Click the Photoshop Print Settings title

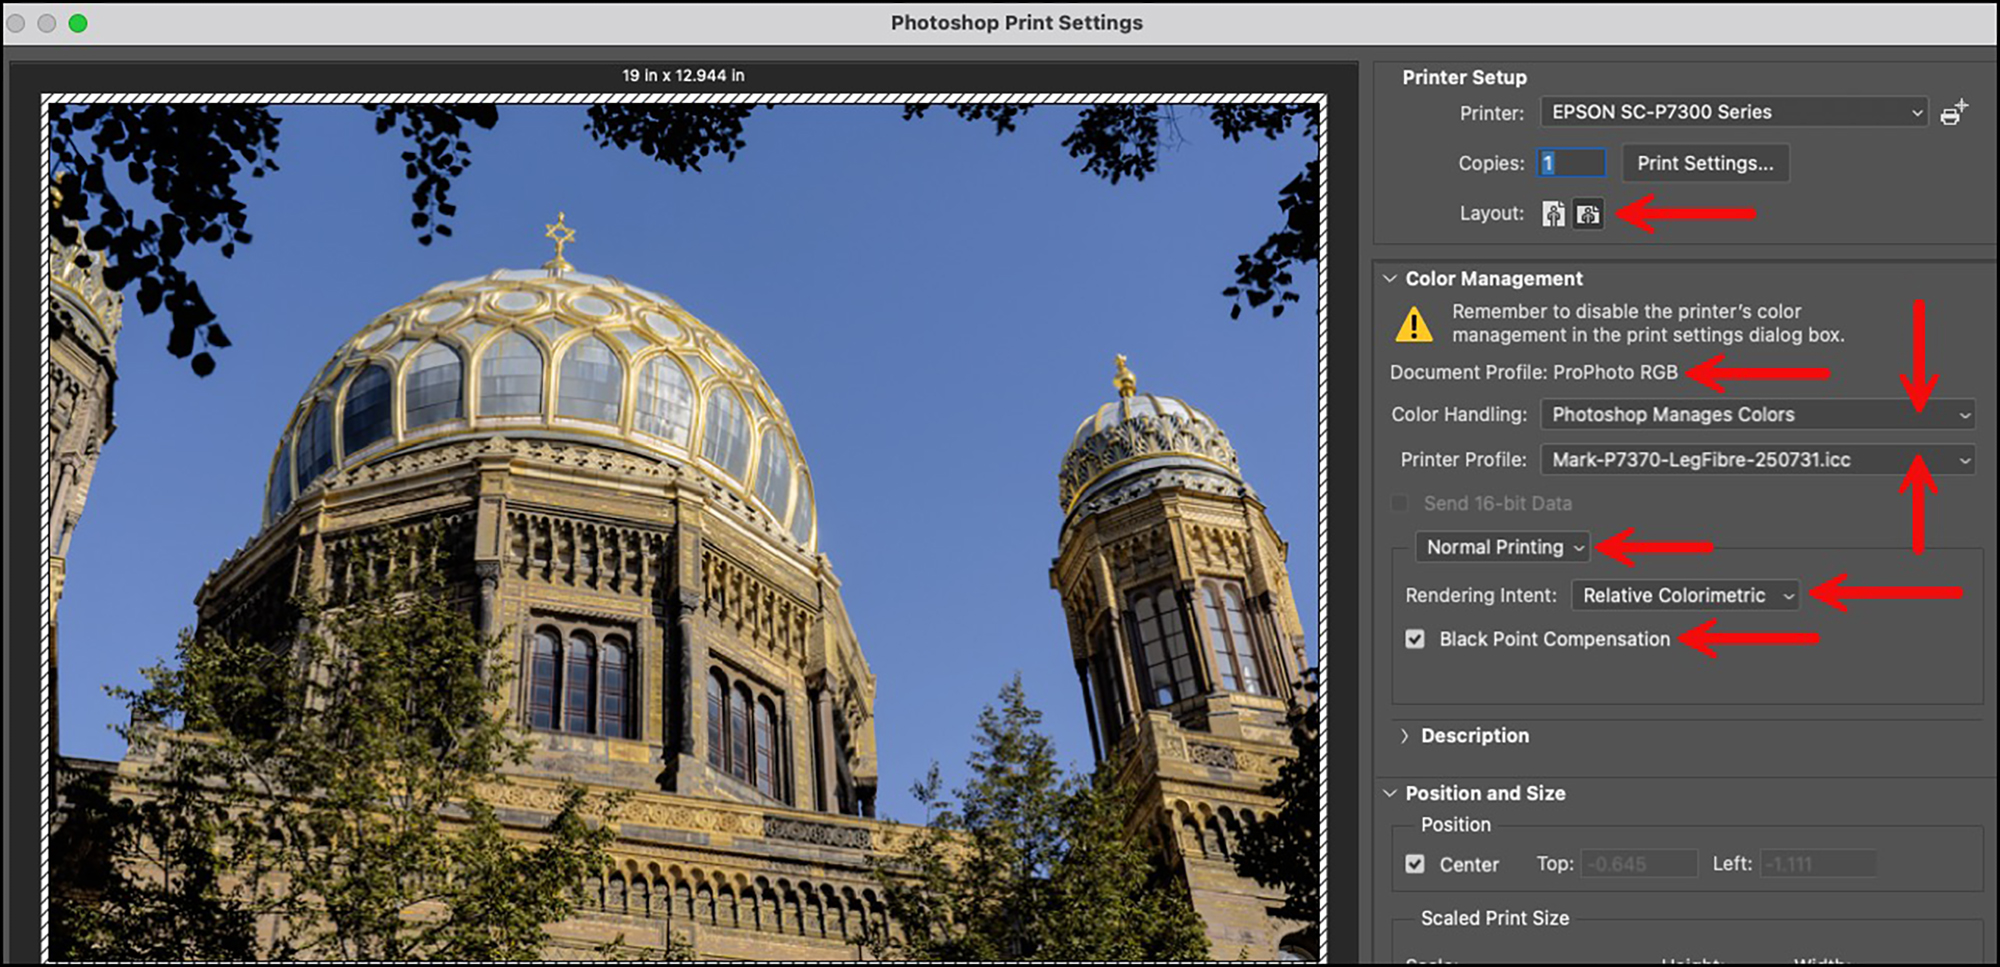1016,22
